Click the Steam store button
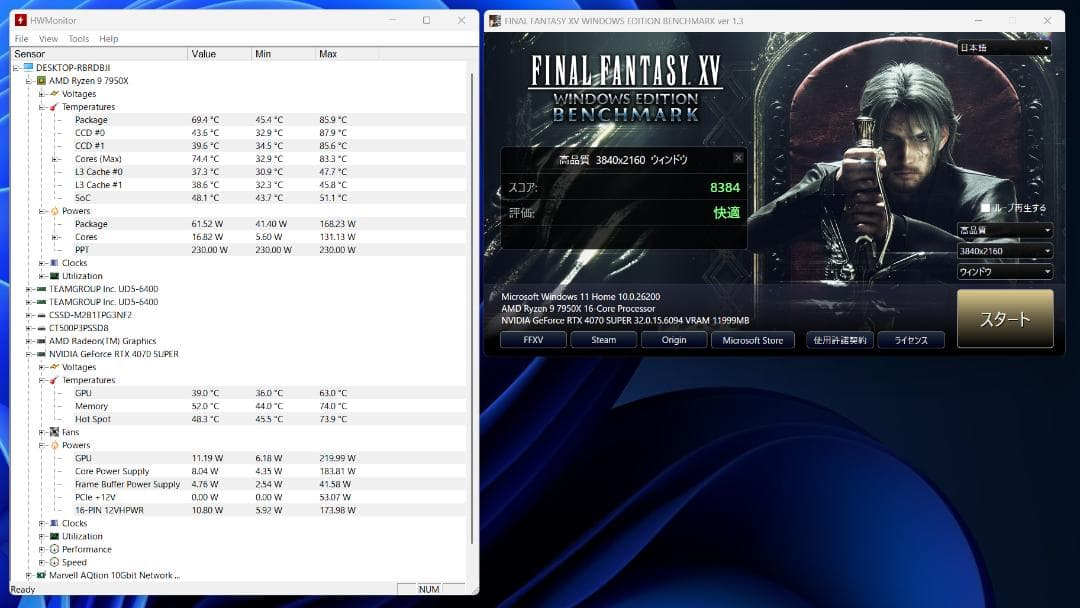 (x=604, y=340)
